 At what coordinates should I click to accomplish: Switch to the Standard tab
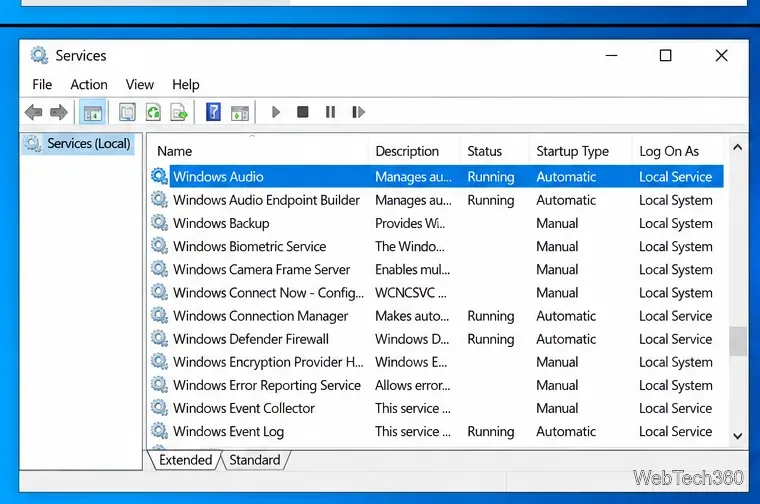click(x=255, y=460)
